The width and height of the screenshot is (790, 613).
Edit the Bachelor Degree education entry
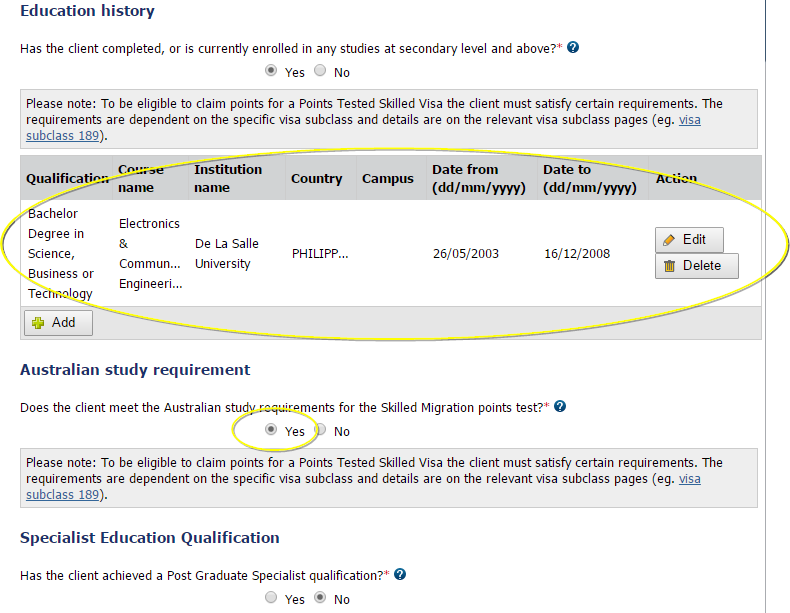coord(689,240)
